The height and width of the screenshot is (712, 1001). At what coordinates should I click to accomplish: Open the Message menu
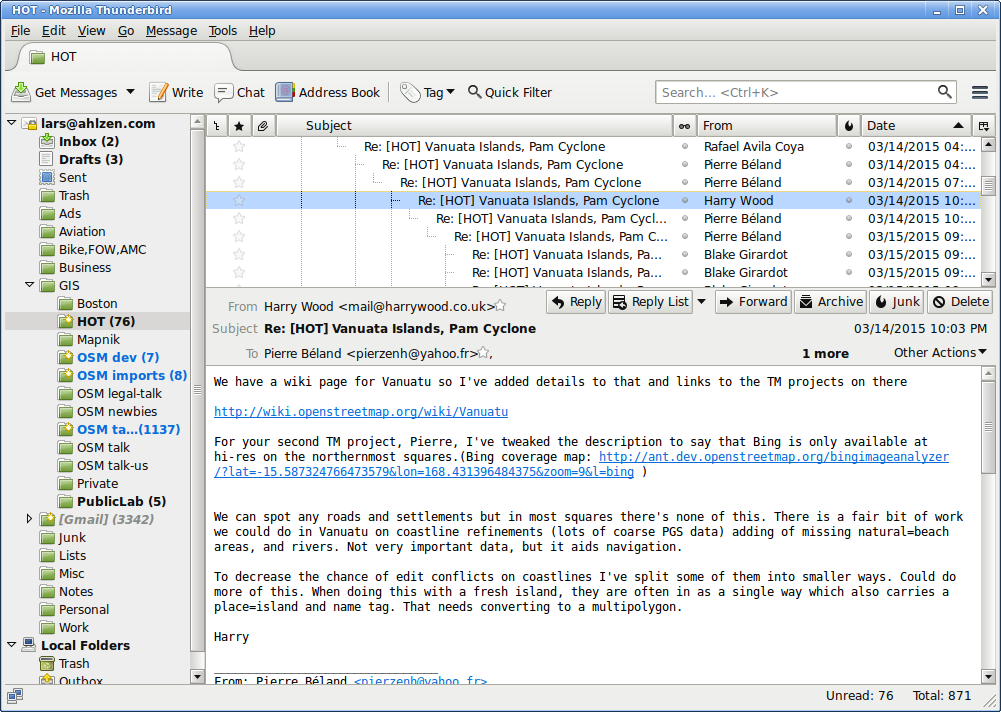(x=171, y=31)
